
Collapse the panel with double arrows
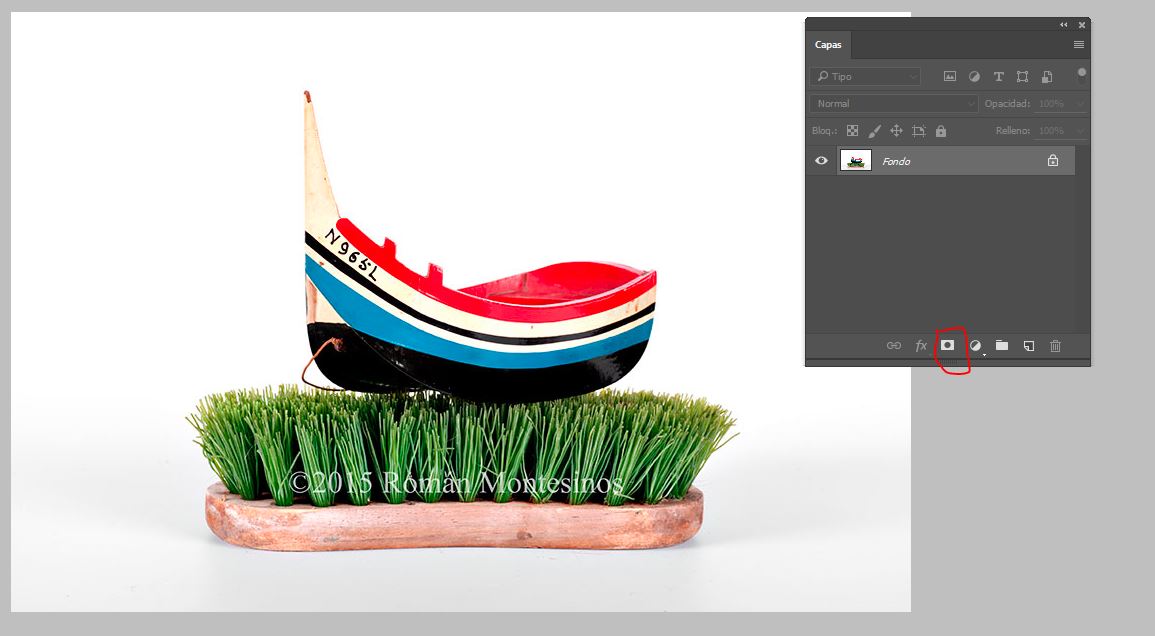(x=1063, y=25)
